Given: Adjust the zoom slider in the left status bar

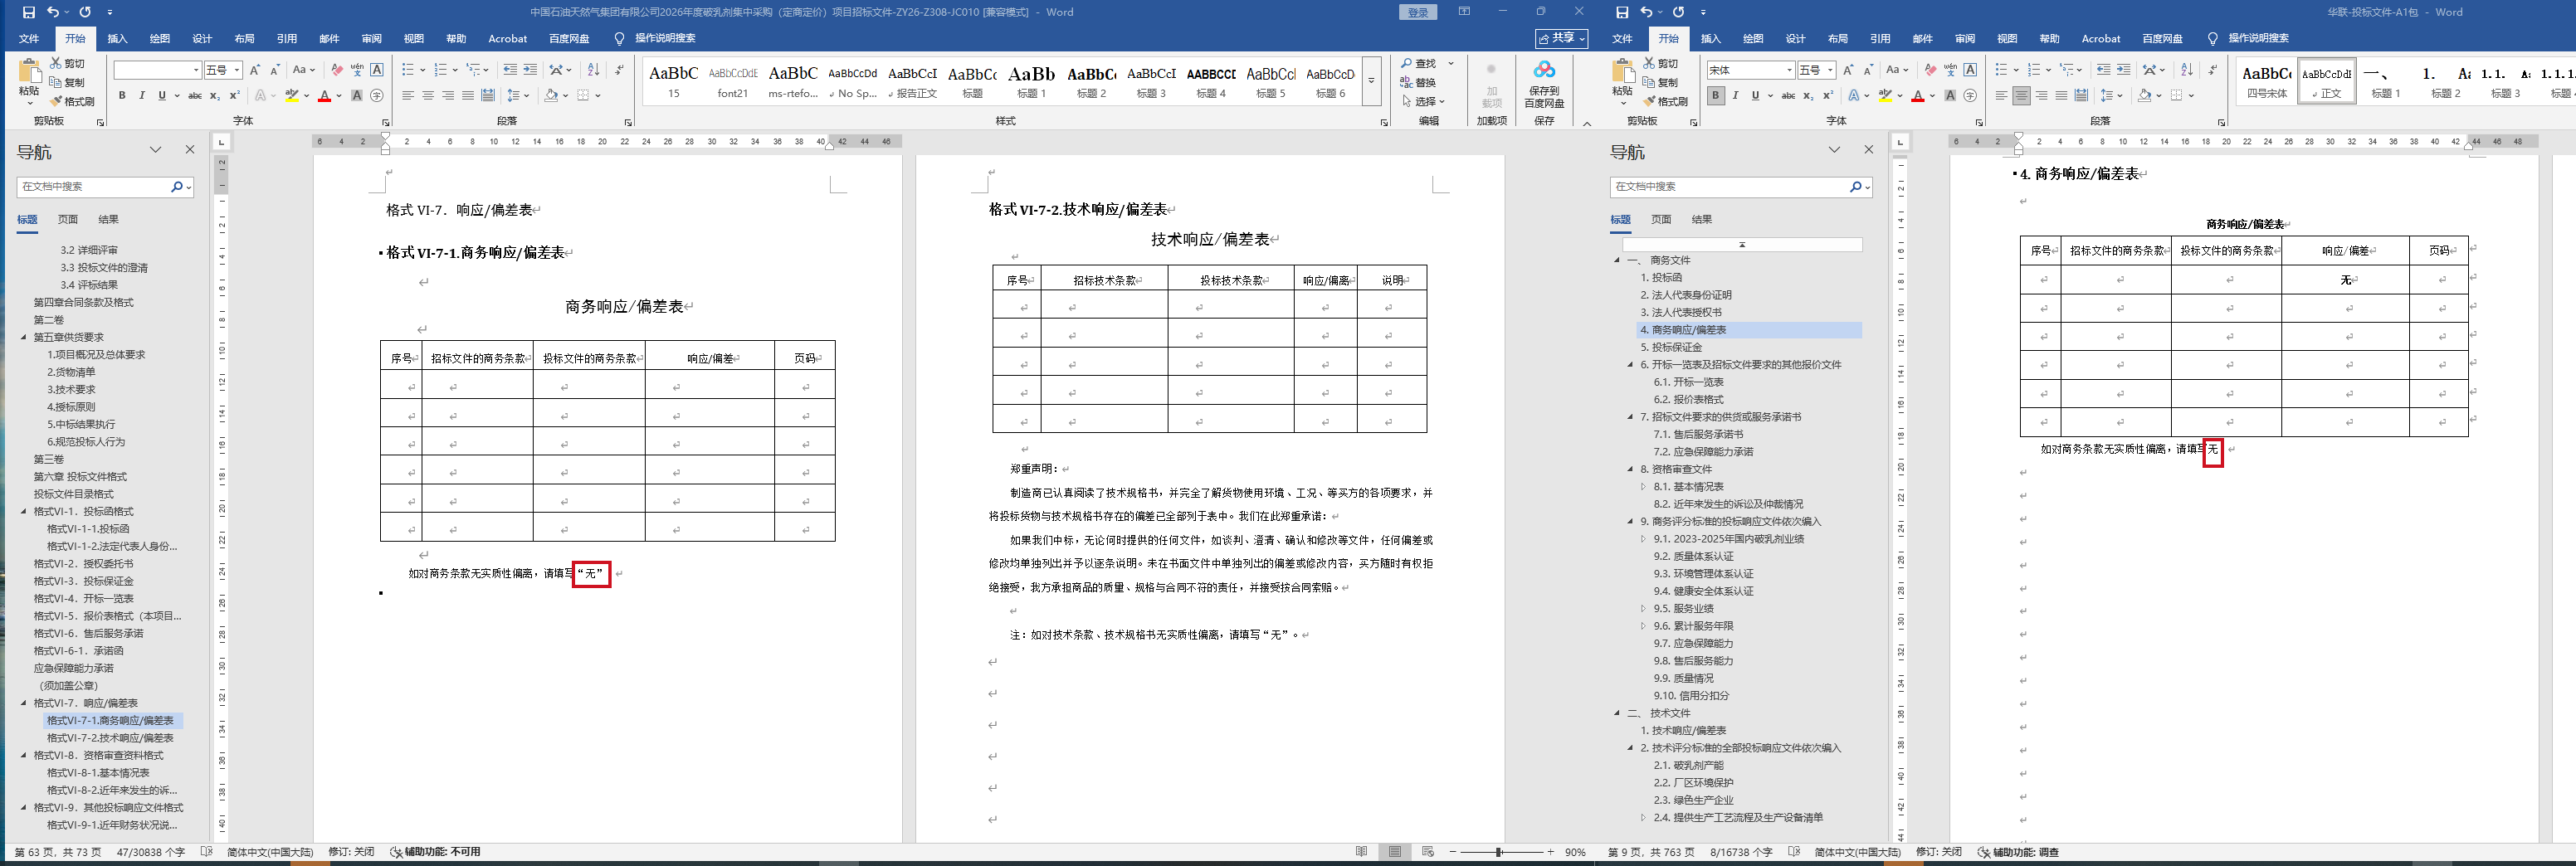Looking at the screenshot, I should coord(1499,852).
